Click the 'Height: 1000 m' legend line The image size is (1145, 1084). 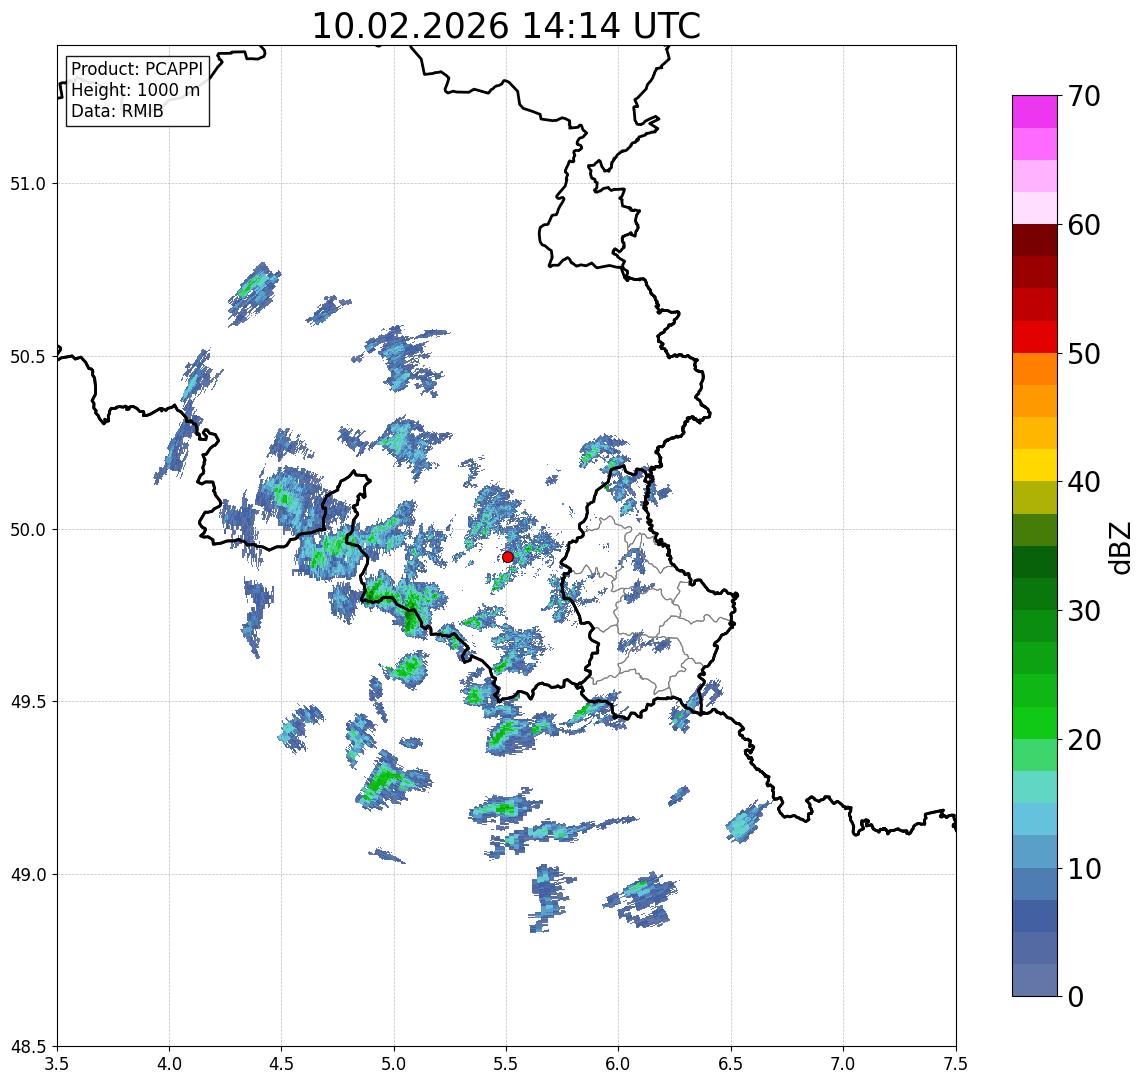tap(135, 90)
